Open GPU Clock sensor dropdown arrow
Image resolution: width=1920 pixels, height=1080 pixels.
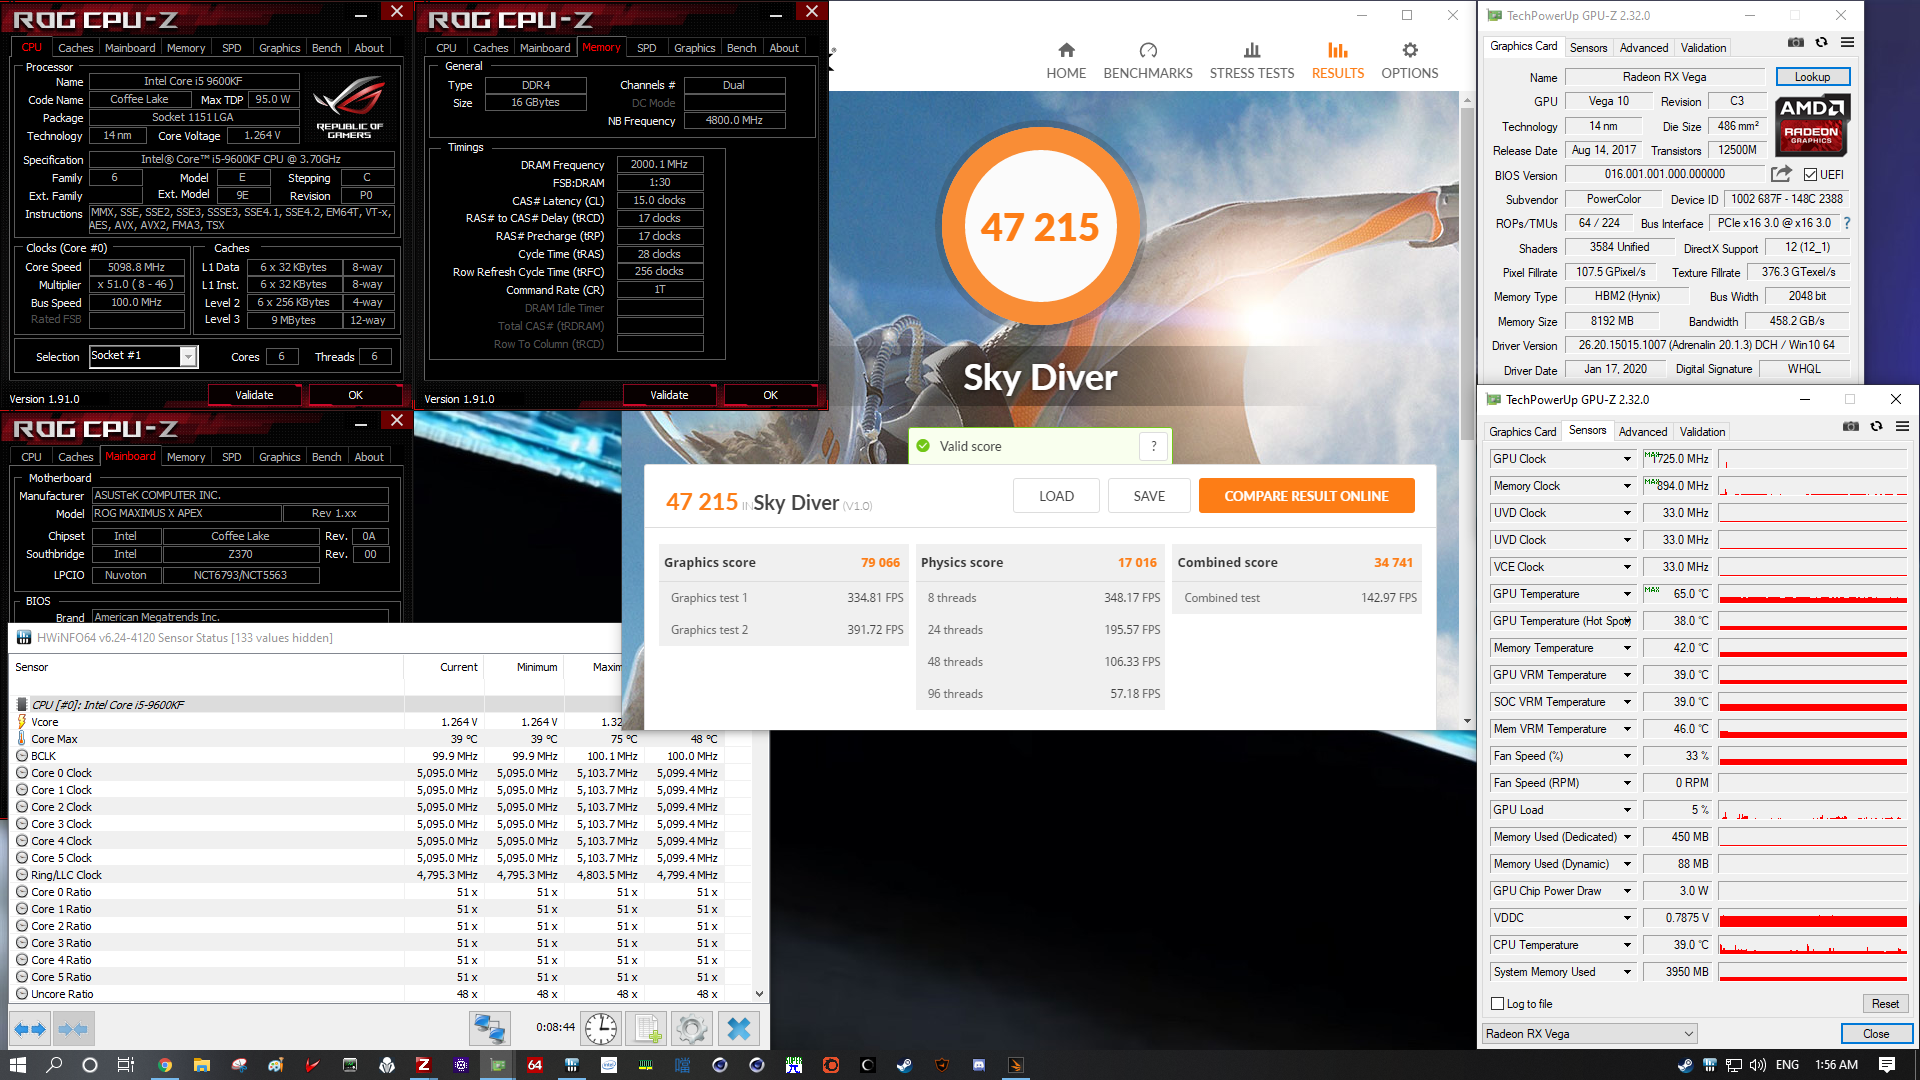click(x=1627, y=459)
